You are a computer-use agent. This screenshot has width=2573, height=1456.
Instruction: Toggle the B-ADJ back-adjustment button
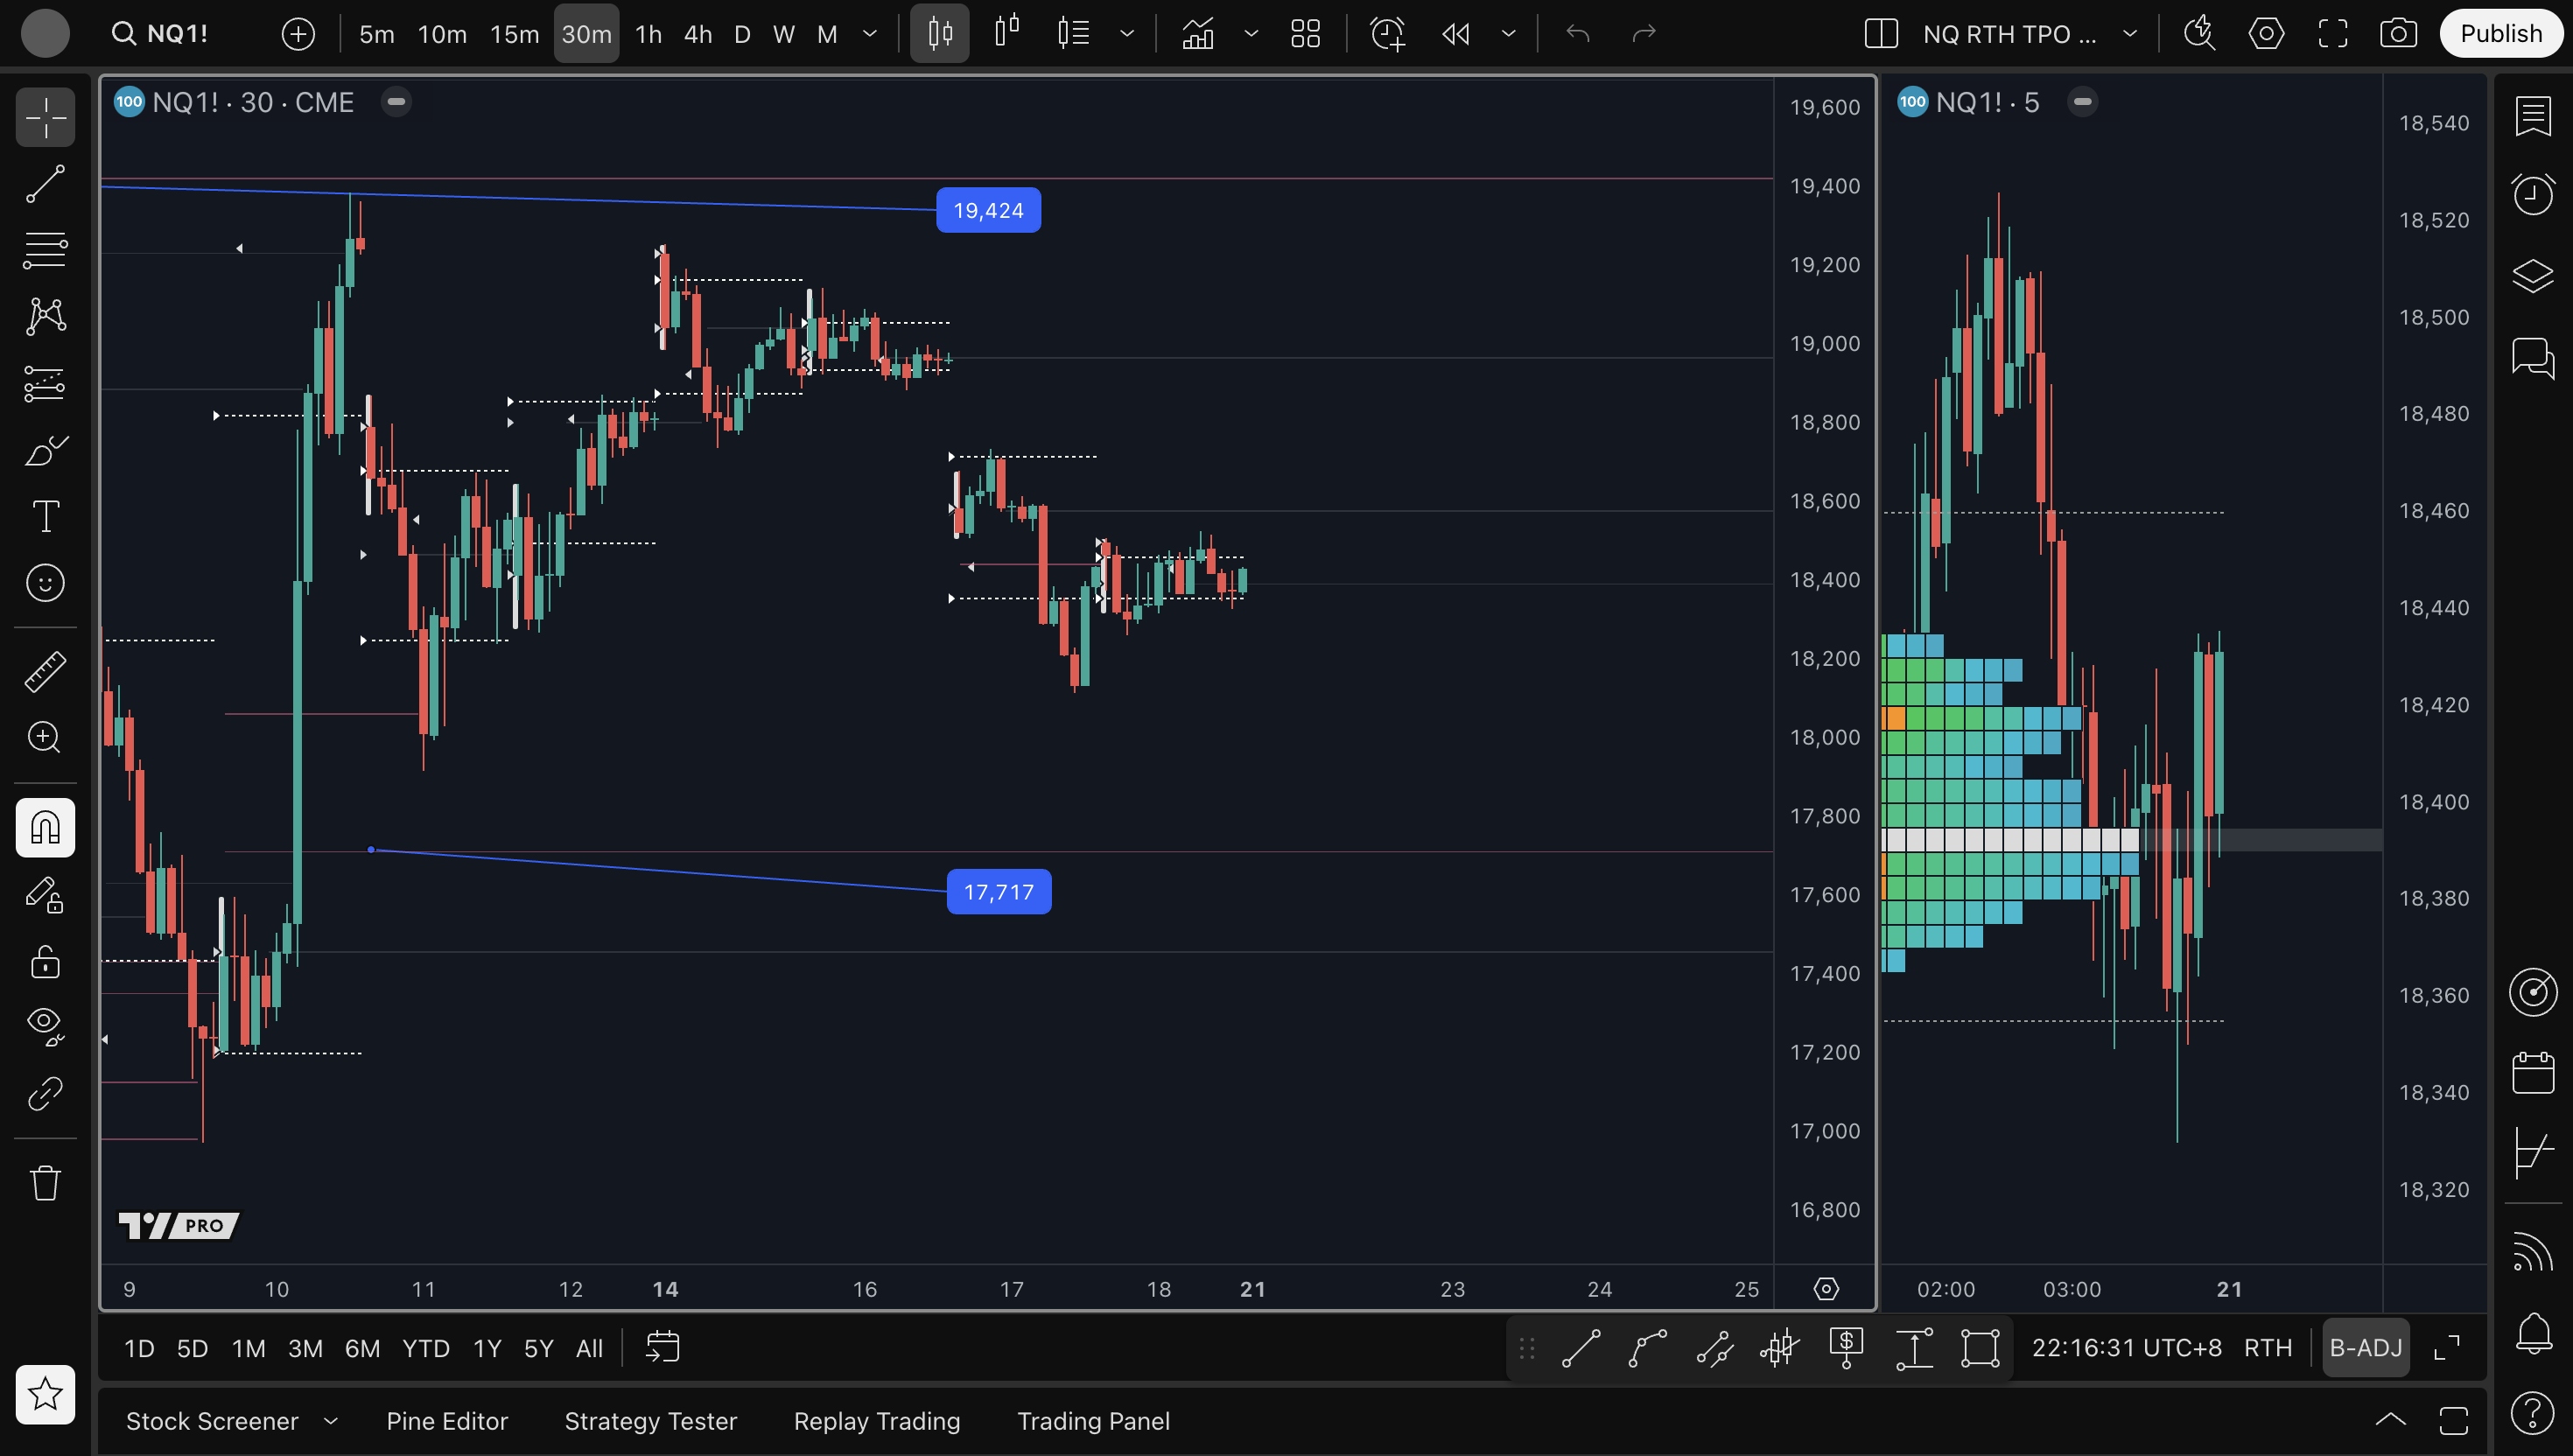(2365, 1348)
